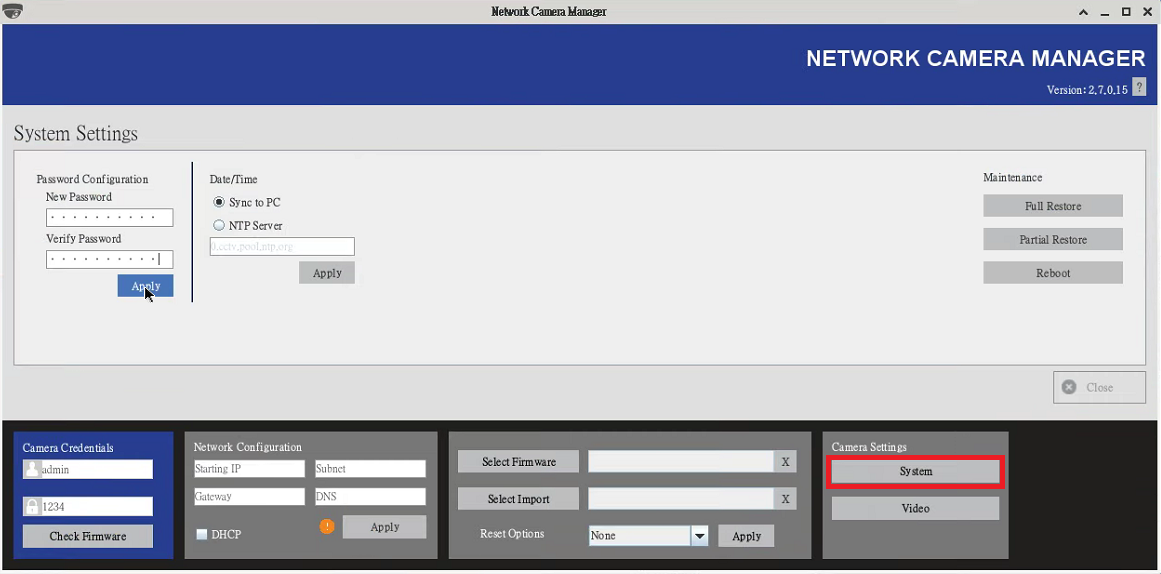
Task: Select the Sync to PC radio option
Action: click(219, 202)
